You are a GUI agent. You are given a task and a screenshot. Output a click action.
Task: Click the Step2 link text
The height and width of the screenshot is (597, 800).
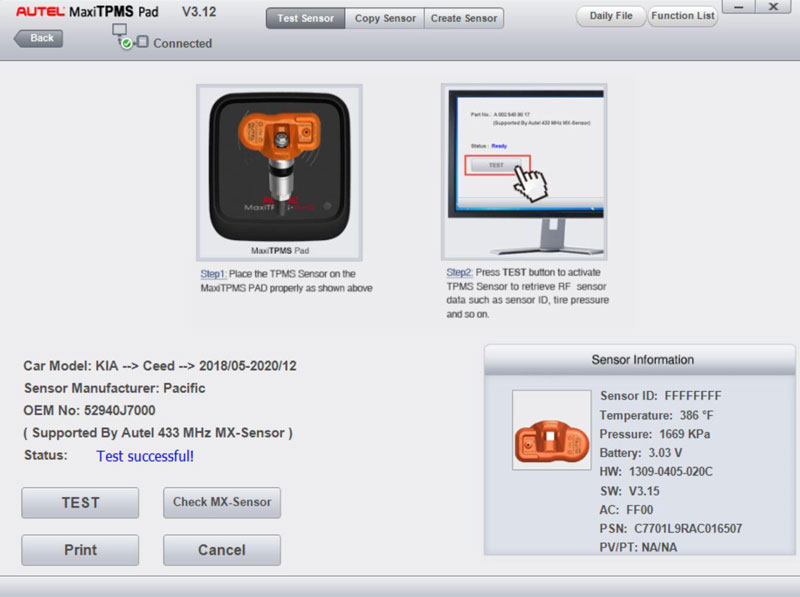point(460,272)
